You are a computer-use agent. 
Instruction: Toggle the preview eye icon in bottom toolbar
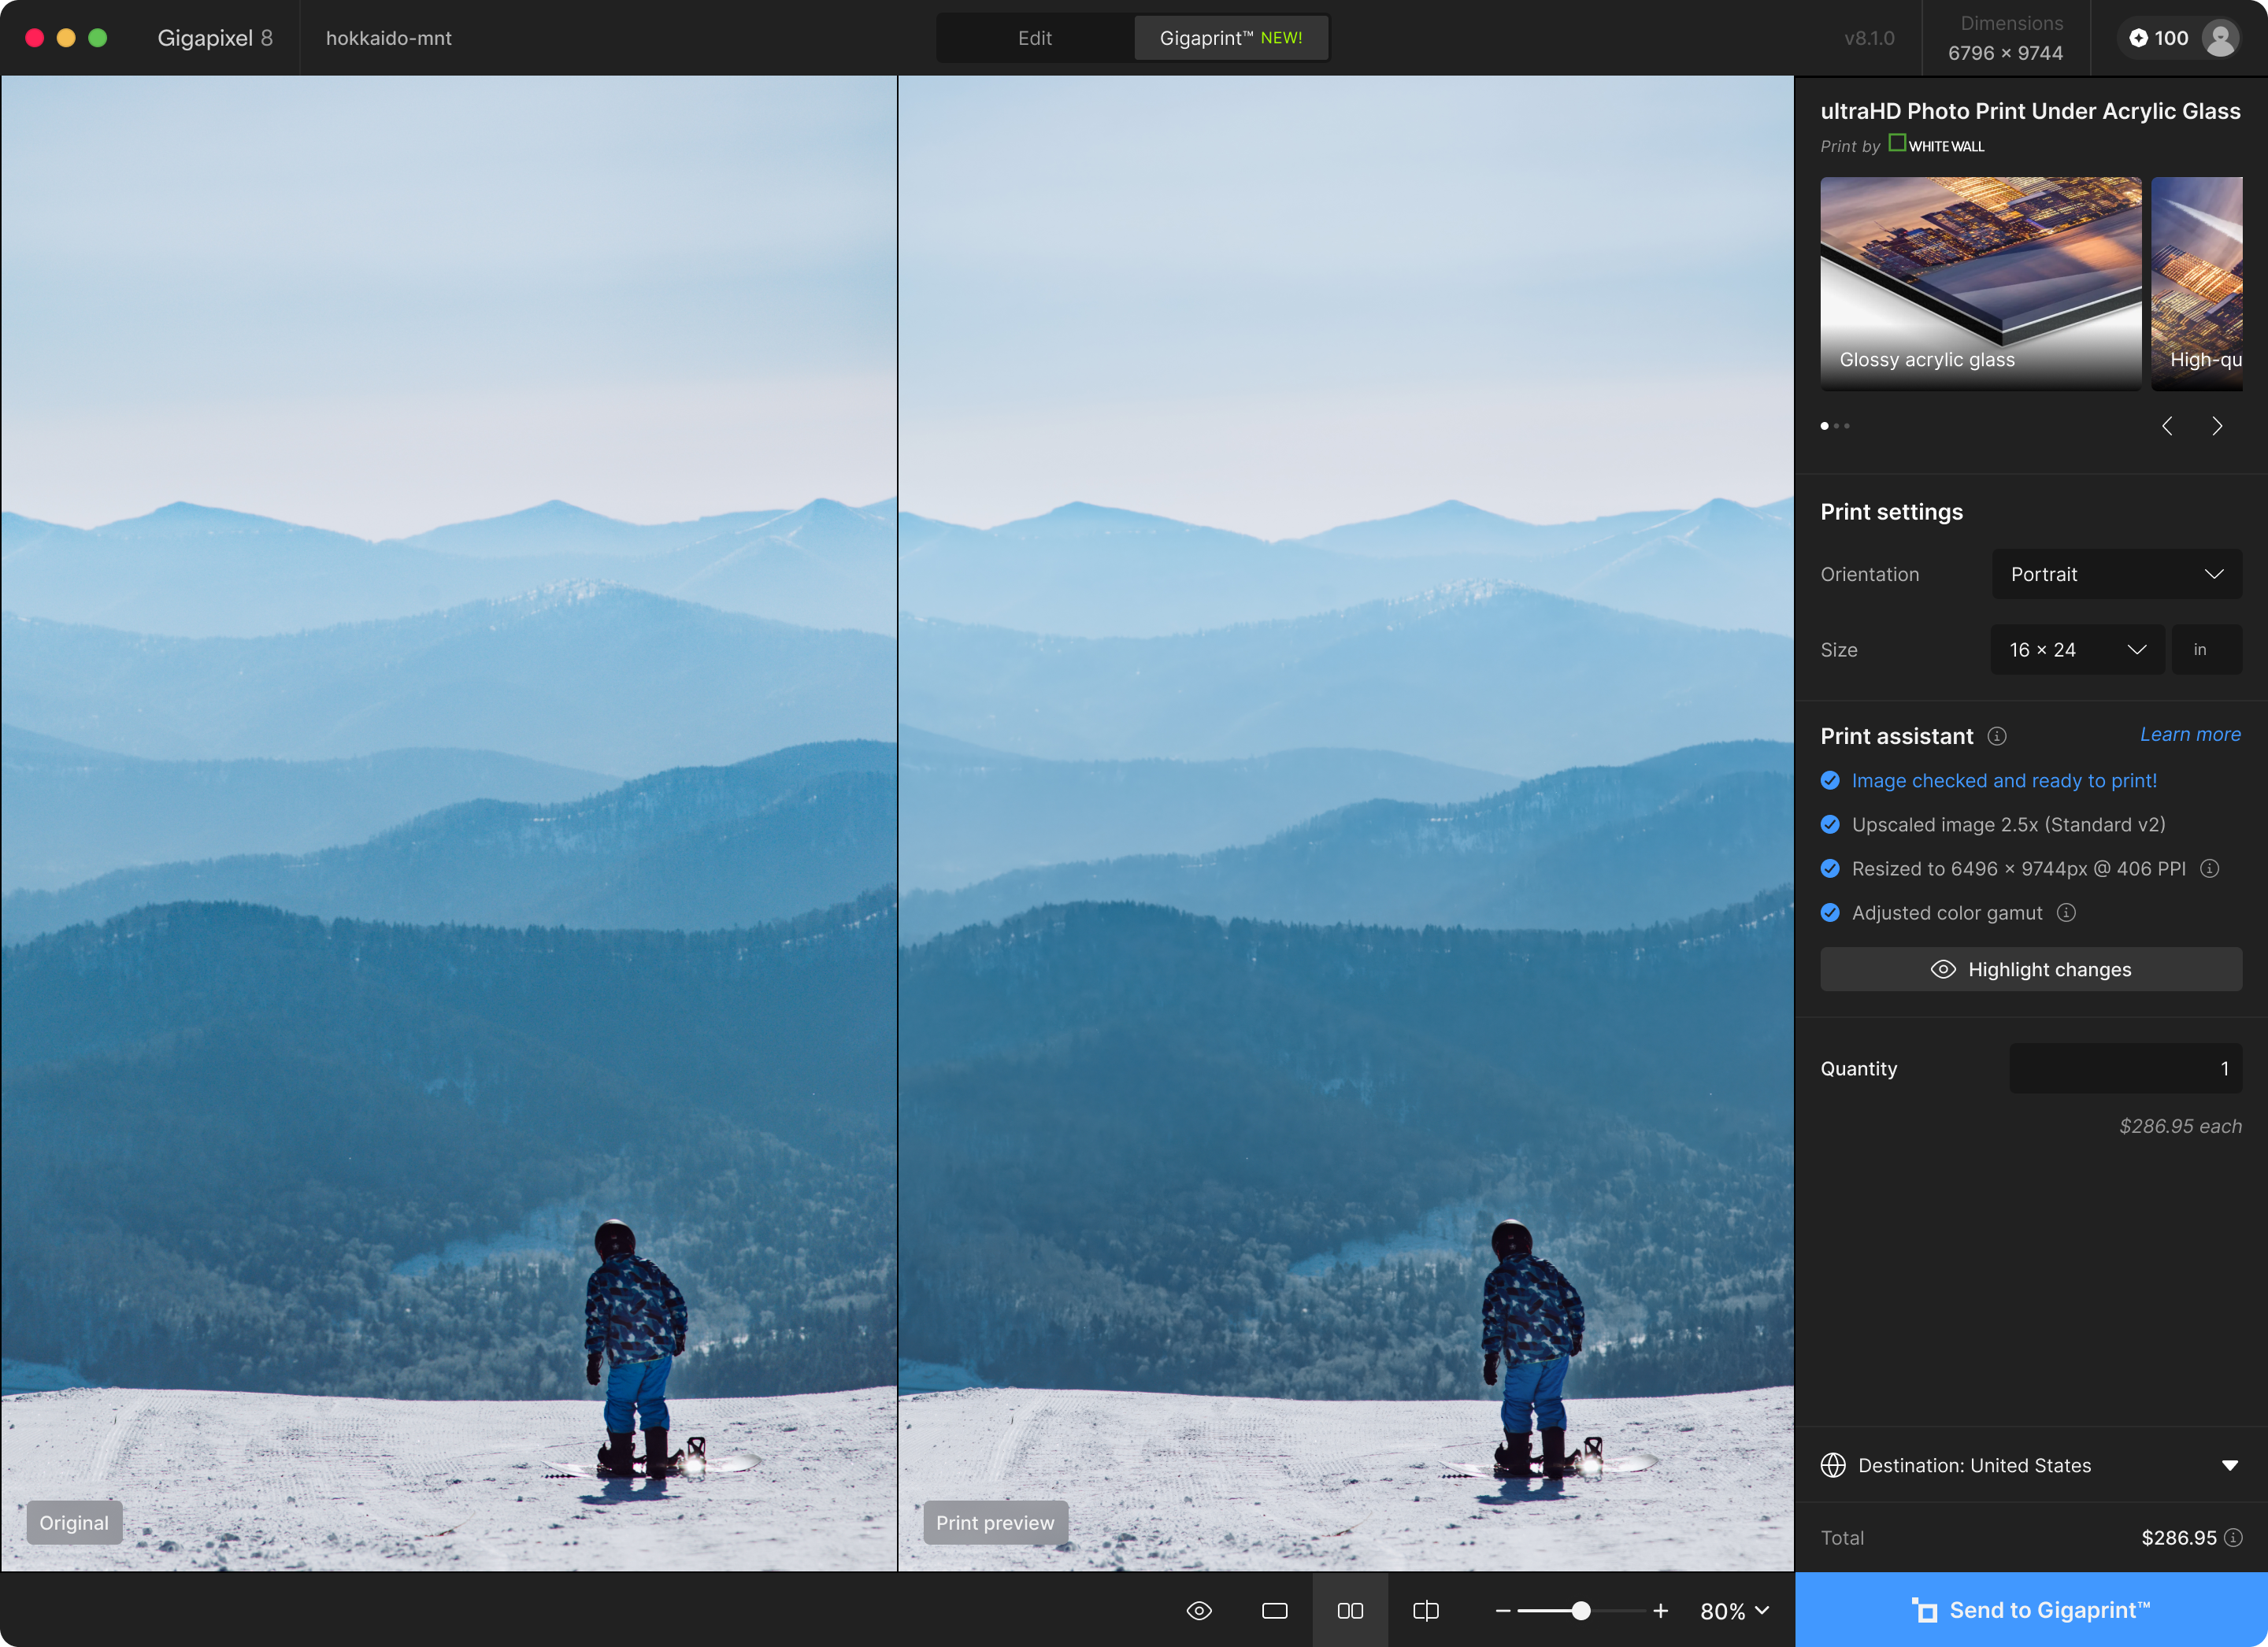(1199, 1610)
